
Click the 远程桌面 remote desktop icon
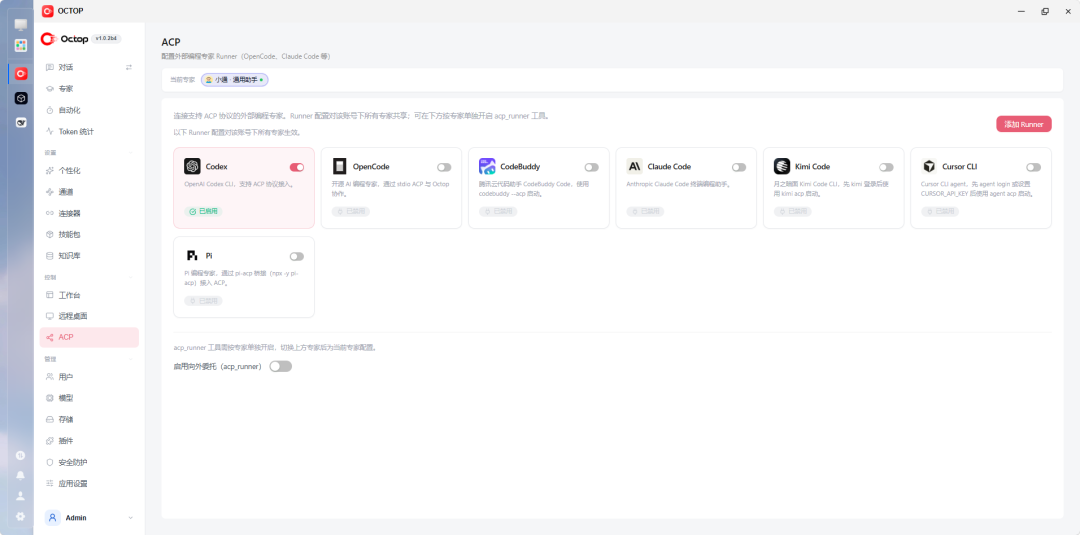tap(50, 316)
